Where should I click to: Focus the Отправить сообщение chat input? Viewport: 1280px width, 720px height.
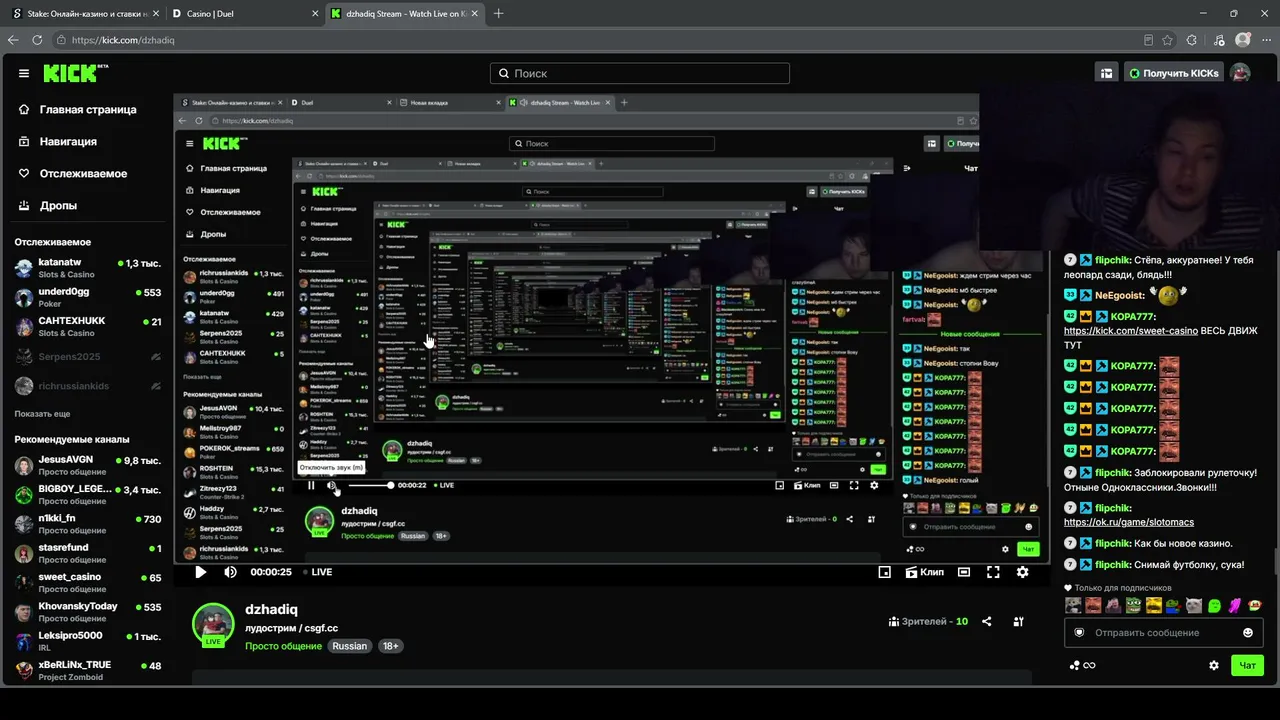1163,632
